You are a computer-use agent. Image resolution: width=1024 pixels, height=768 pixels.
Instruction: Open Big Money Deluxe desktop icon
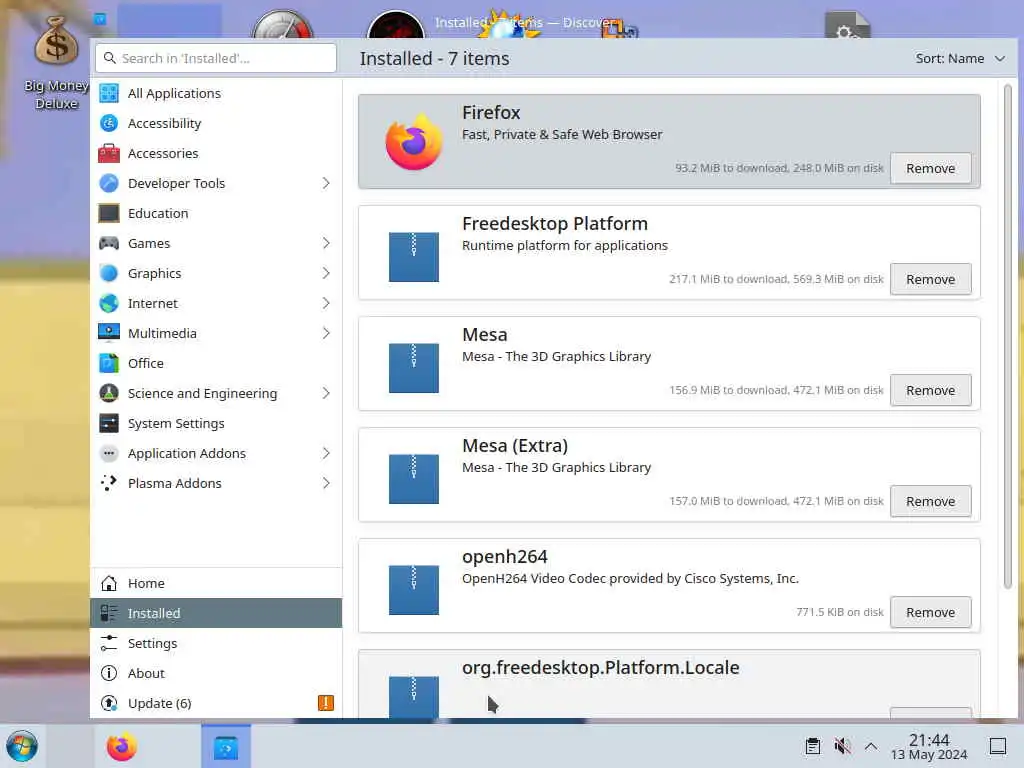[56, 62]
